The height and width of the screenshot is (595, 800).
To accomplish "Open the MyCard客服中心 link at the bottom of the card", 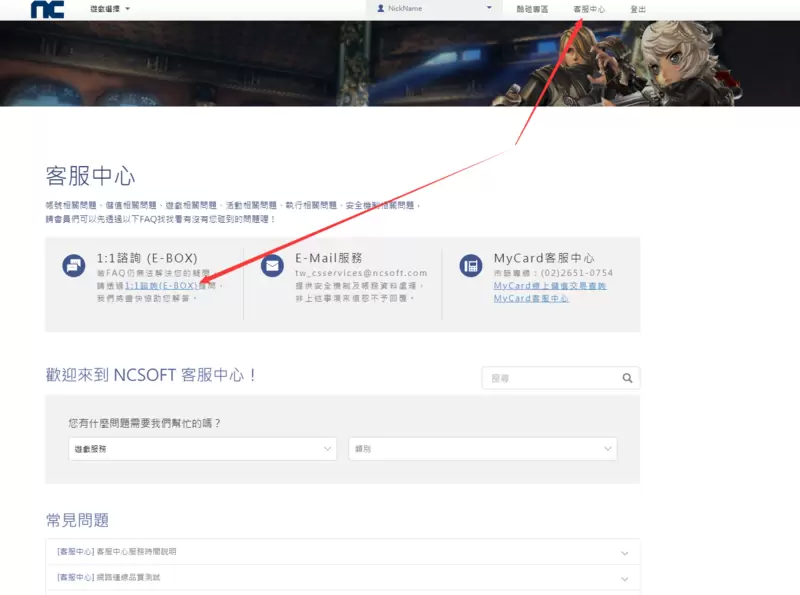I will [x=531, y=299].
